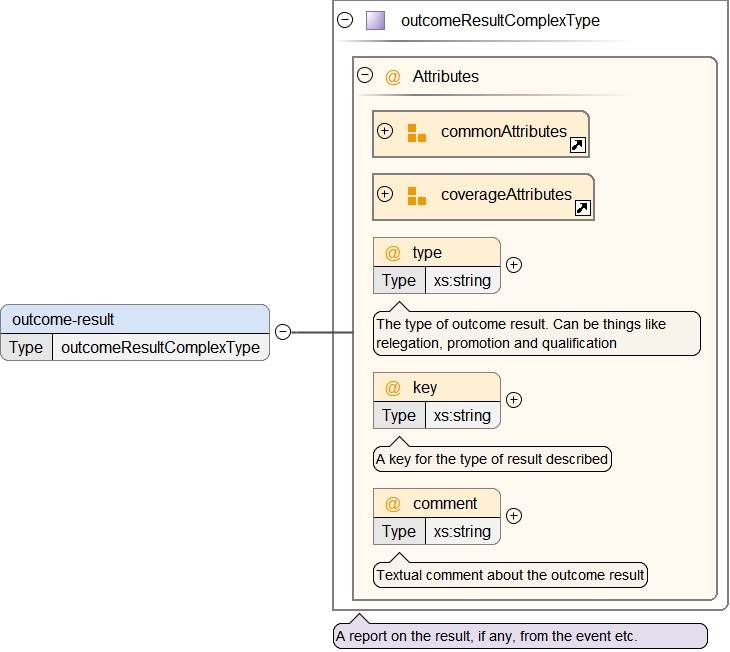Click the @ icon of key attribute
The height and width of the screenshot is (652, 730).
click(x=393, y=388)
